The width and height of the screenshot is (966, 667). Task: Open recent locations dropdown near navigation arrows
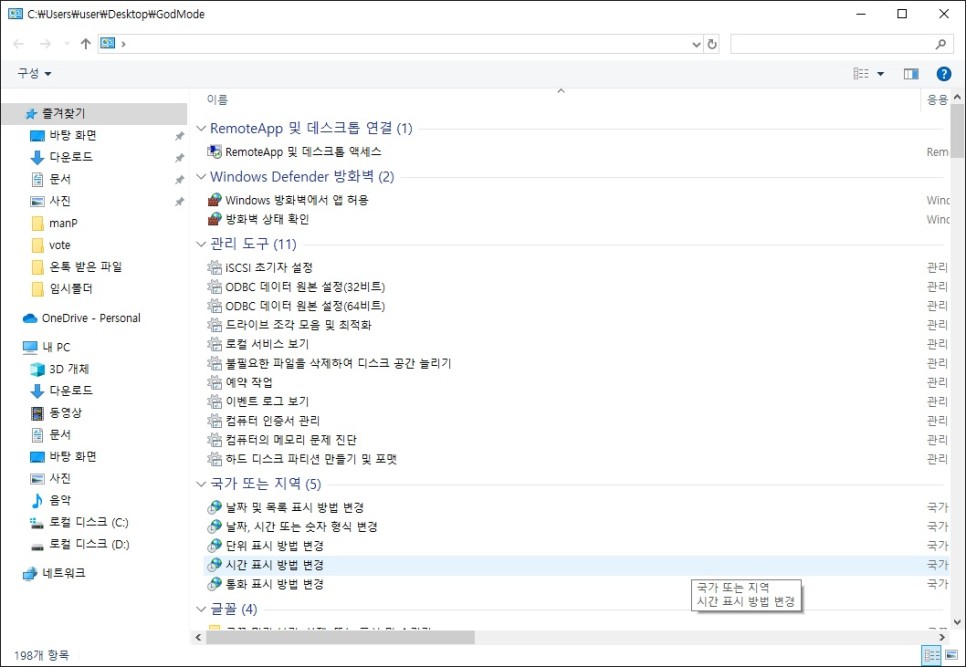[x=67, y=44]
